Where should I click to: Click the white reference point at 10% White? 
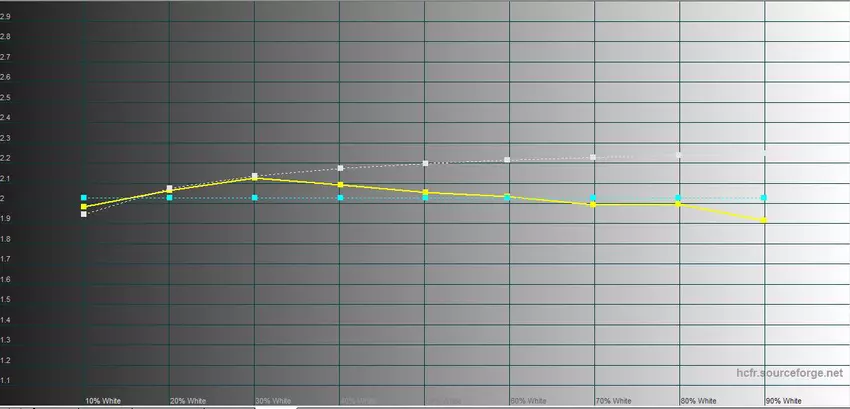pyautogui.click(x=84, y=214)
